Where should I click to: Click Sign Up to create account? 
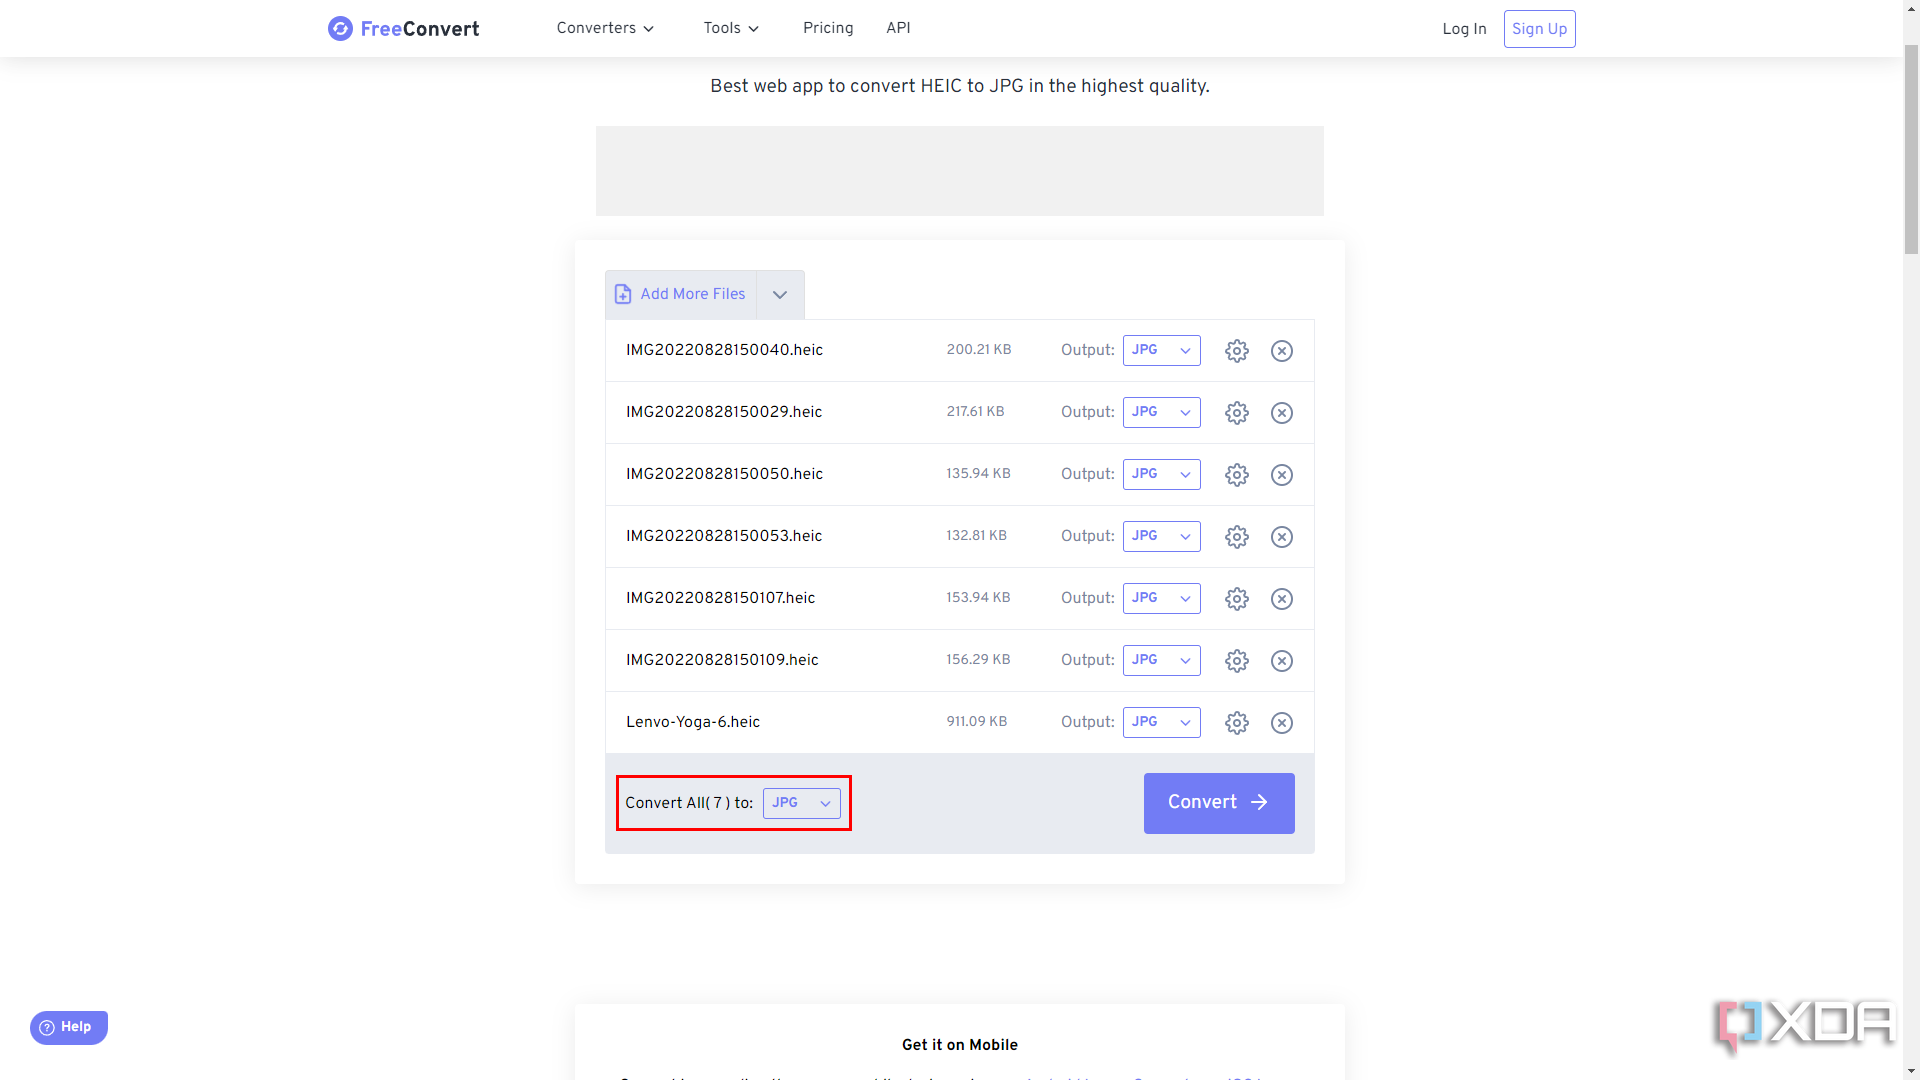click(x=1539, y=29)
